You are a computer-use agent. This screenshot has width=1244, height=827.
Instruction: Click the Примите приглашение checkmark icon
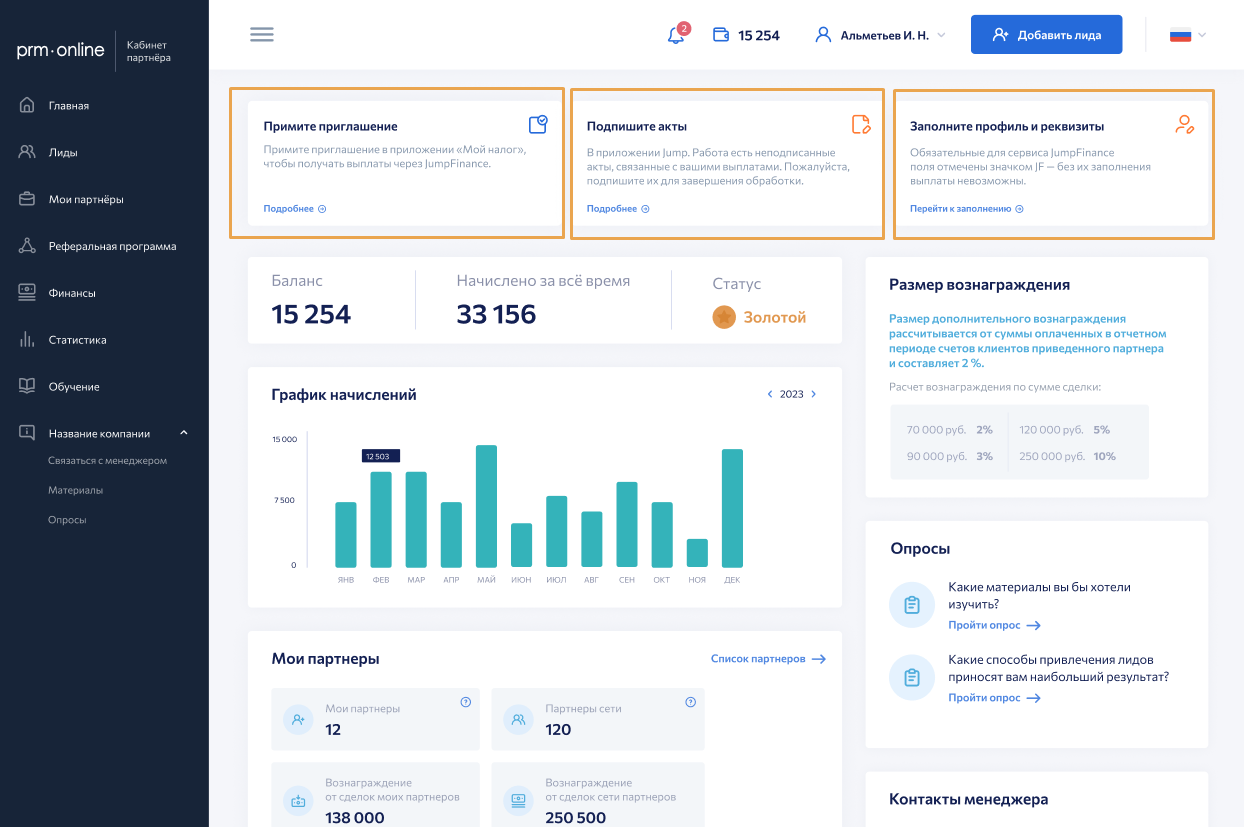point(538,124)
